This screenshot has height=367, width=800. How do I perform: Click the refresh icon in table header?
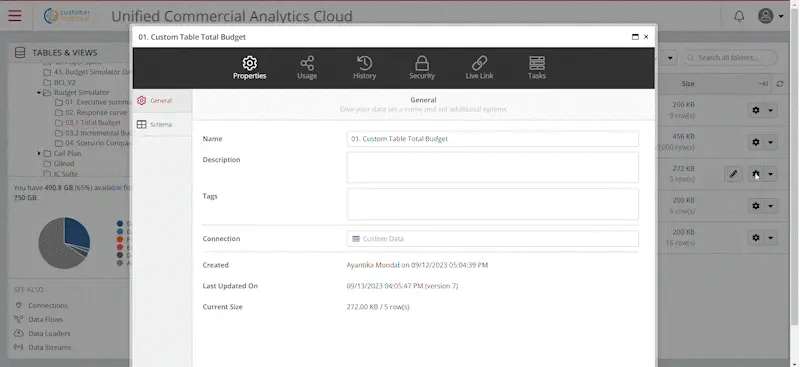point(780,84)
